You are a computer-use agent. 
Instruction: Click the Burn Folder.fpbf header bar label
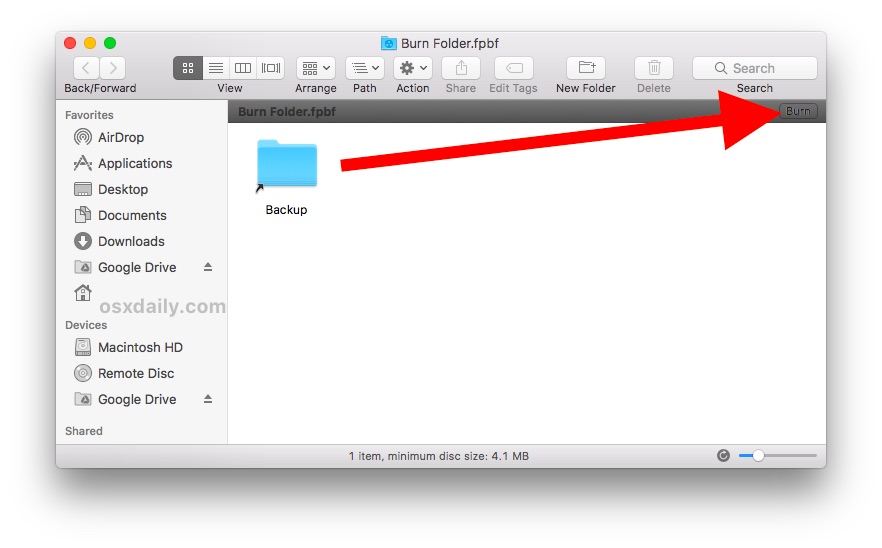click(286, 111)
